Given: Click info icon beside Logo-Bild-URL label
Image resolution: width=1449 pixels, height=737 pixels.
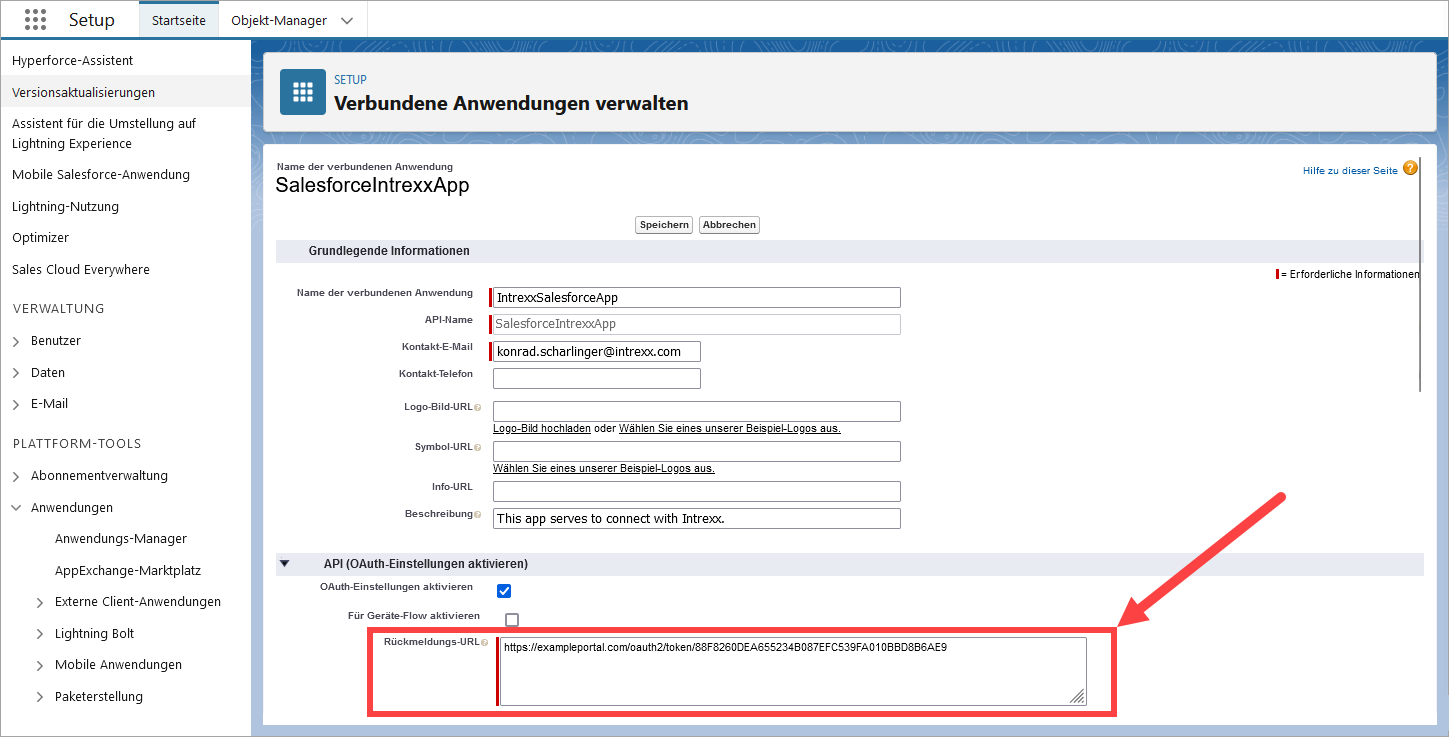Looking at the screenshot, I should point(477,408).
